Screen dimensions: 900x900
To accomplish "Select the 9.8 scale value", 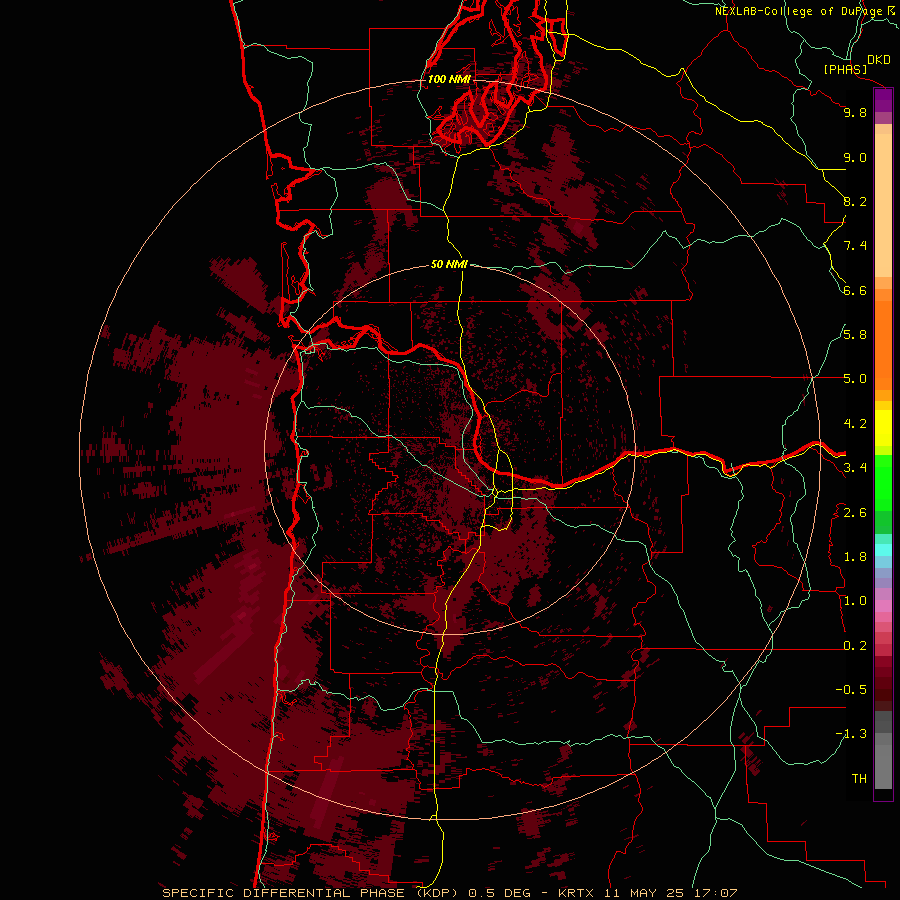I will tap(855, 112).
